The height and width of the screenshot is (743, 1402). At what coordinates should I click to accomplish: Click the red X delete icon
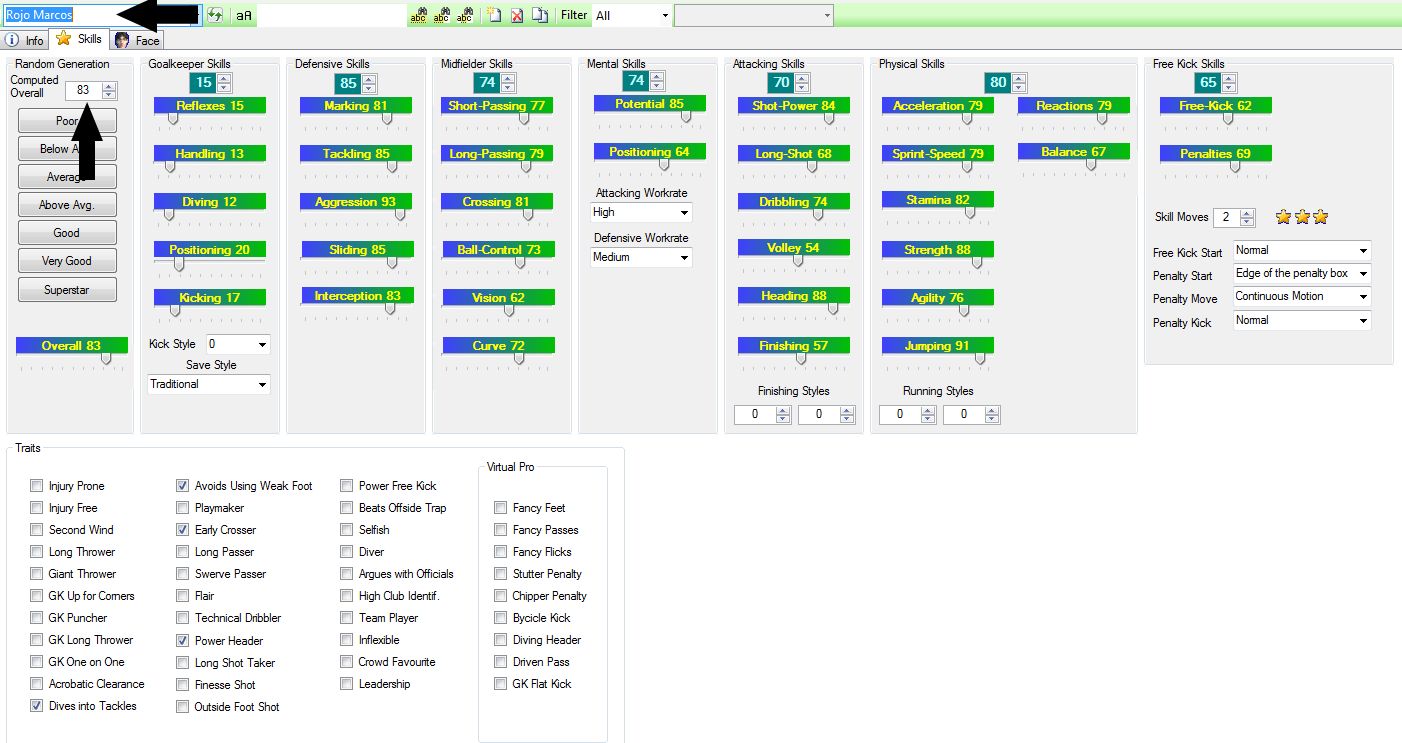517,16
